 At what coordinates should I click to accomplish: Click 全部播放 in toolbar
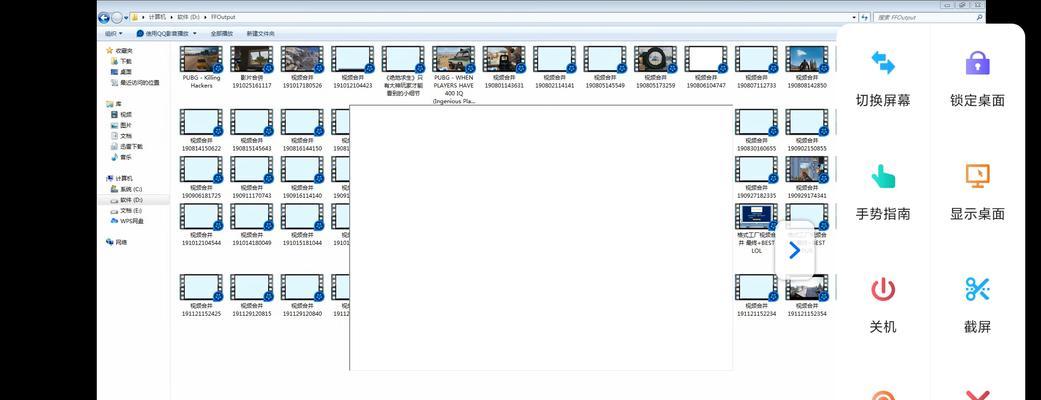[x=222, y=33]
